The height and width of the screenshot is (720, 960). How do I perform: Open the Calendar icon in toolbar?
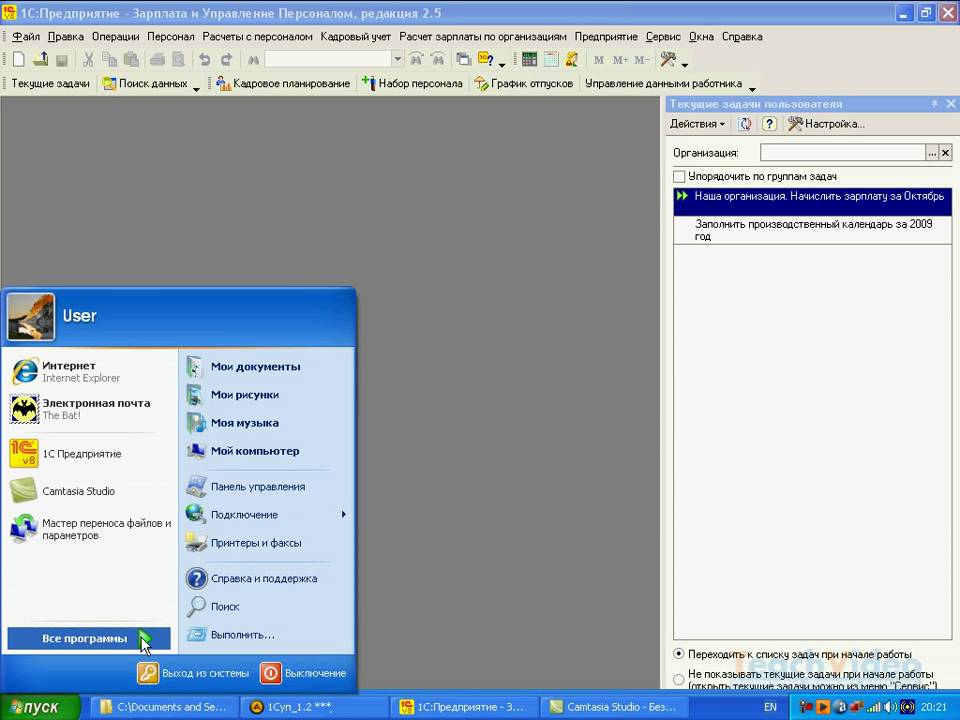551,59
